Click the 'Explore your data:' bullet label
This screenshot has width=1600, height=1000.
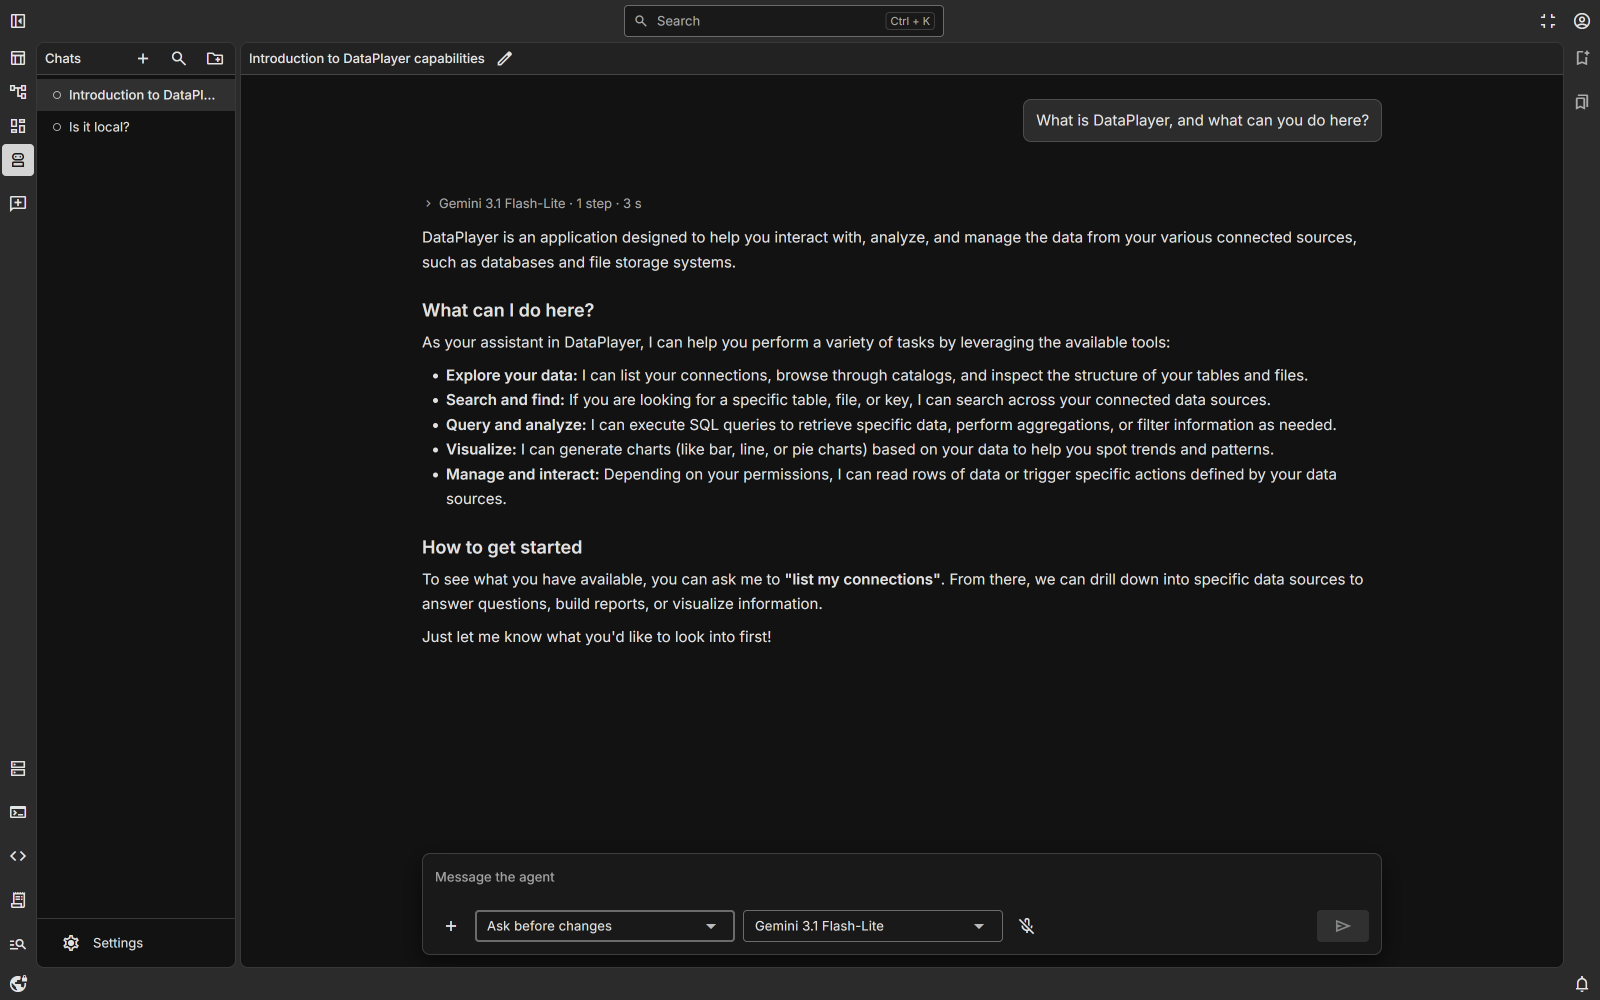point(512,375)
